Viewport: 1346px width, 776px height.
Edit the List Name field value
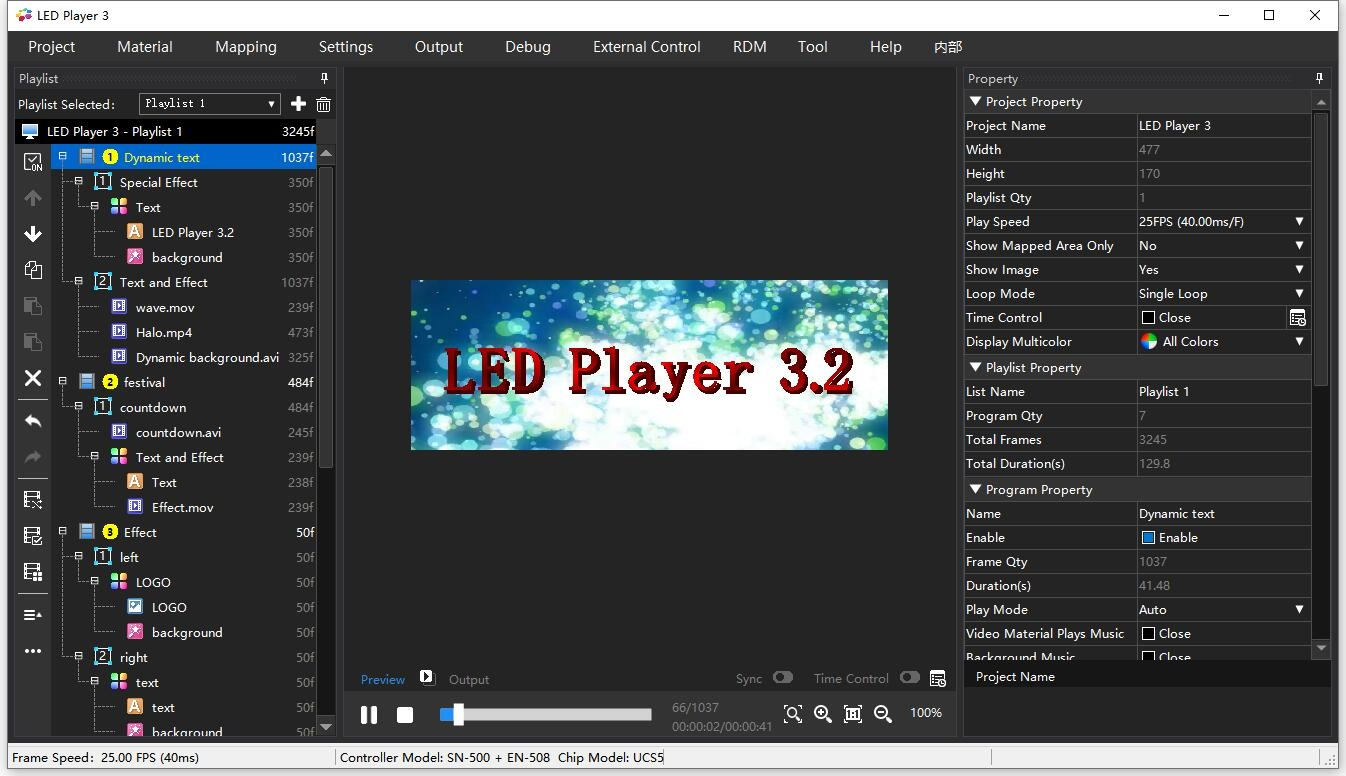1223,392
